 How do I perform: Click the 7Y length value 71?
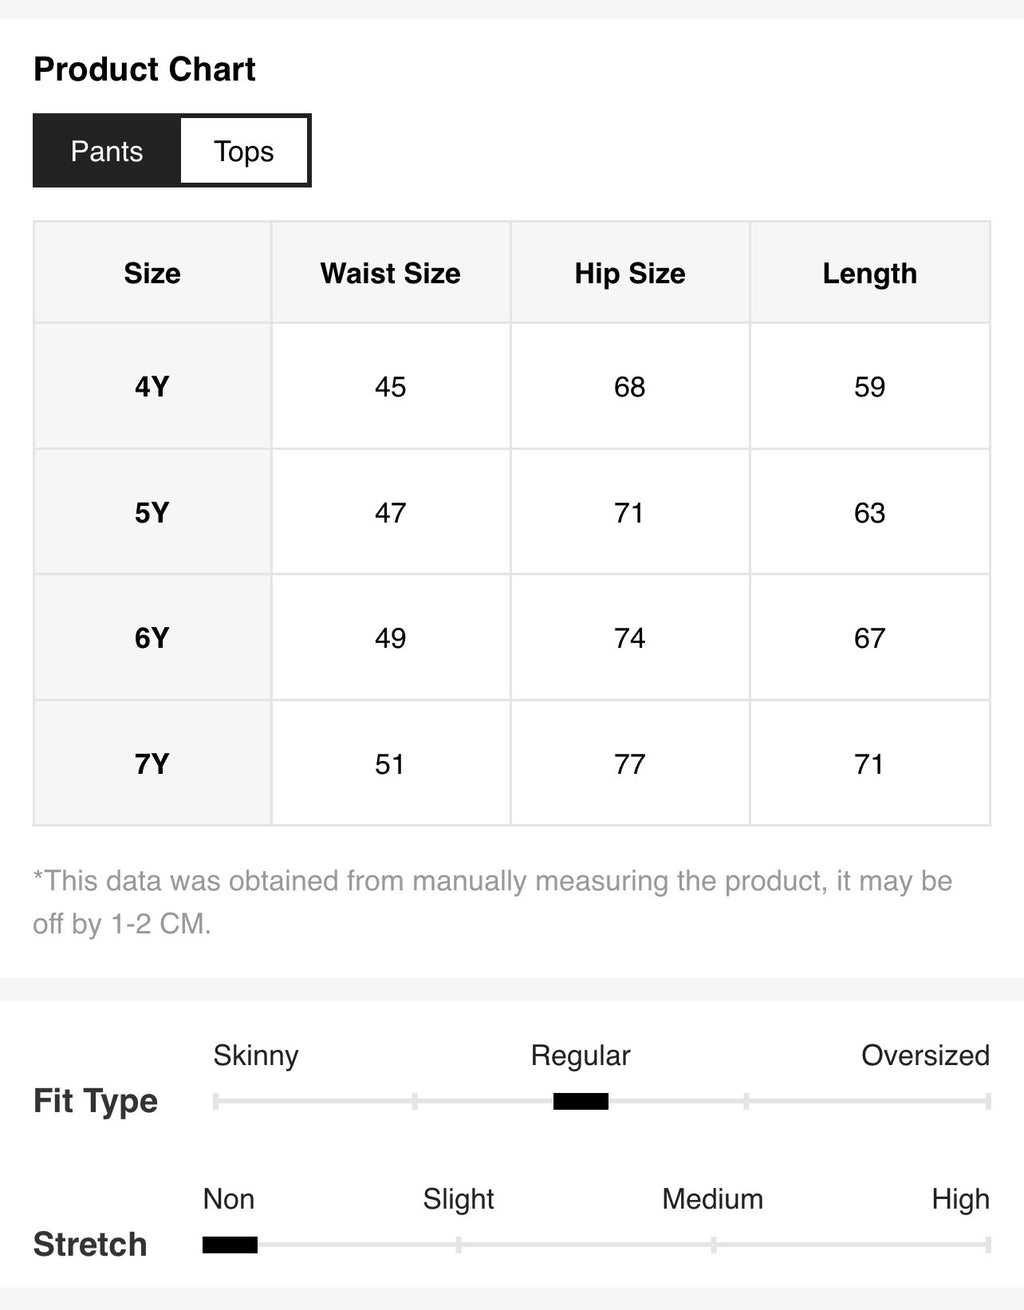click(869, 764)
